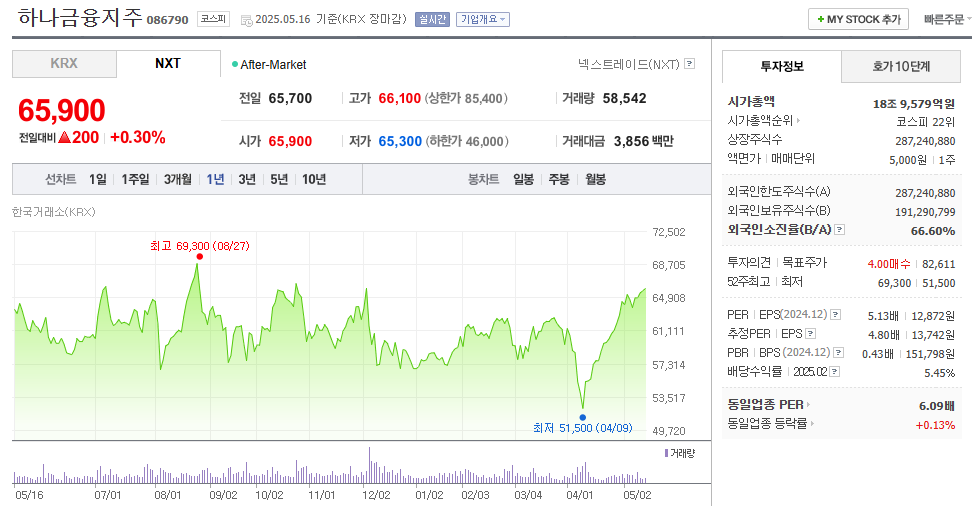The image size is (978, 506).
Task: Click the current price 65,900
Action: coord(61,110)
